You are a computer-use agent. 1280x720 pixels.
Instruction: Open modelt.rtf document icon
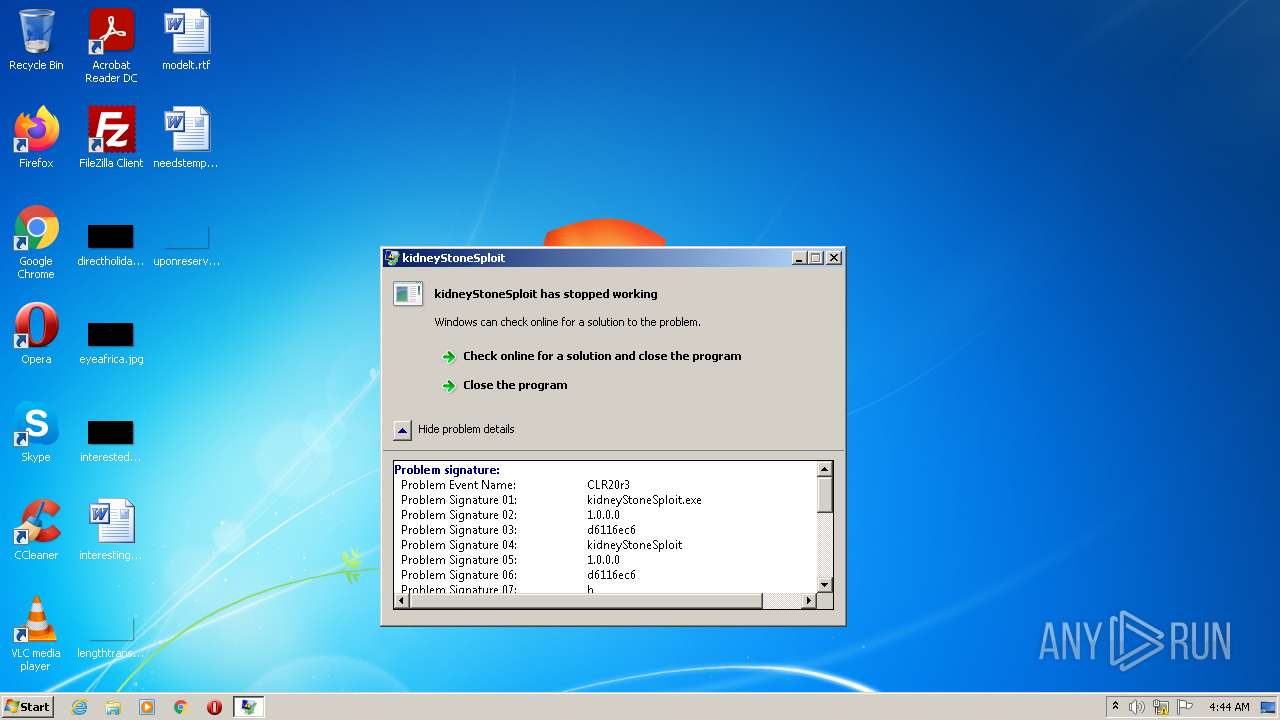[186, 40]
